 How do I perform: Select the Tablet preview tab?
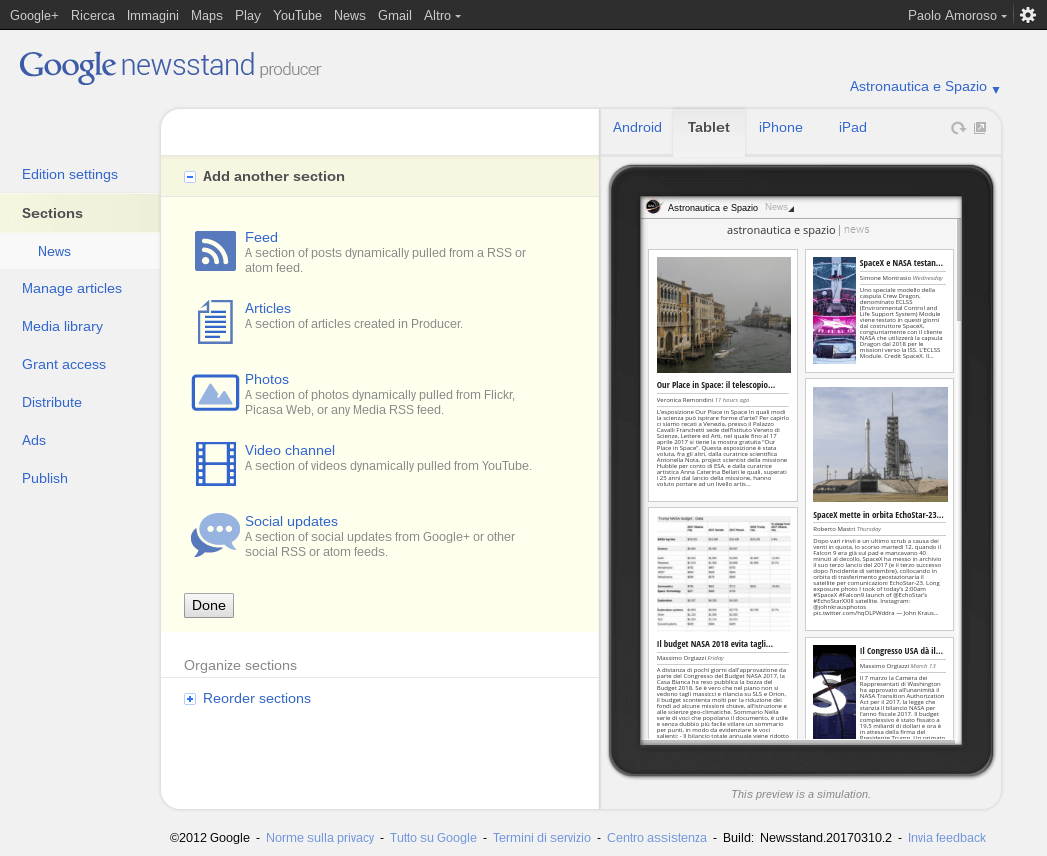point(708,128)
